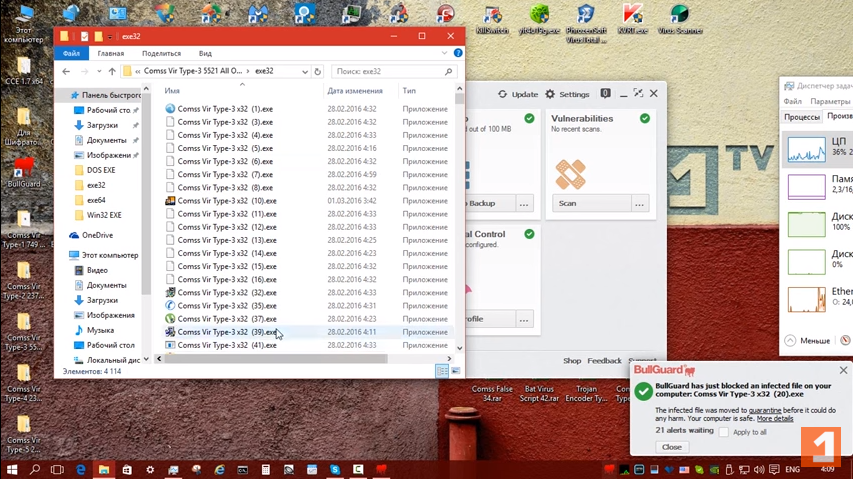Click Feedback link in BullGuard
The height and width of the screenshot is (480, 853).
(x=604, y=361)
